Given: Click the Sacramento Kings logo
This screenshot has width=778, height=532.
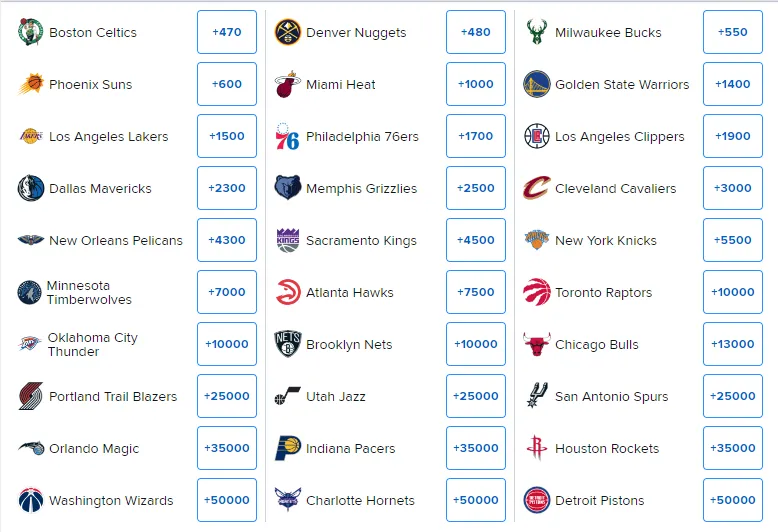Looking at the screenshot, I should (x=288, y=240).
